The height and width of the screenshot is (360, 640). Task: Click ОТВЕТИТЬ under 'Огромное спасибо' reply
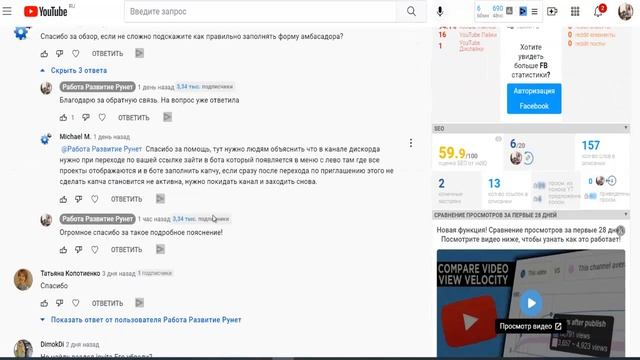[x=127, y=250]
